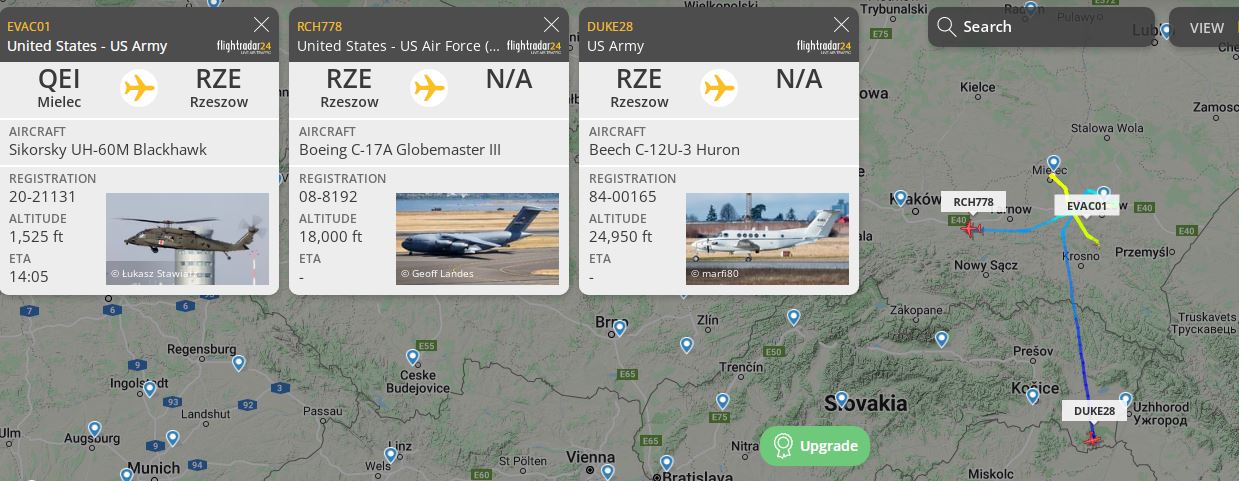
Task: Close the EVAC01 flight panel
Action: [x=261, y=25]
